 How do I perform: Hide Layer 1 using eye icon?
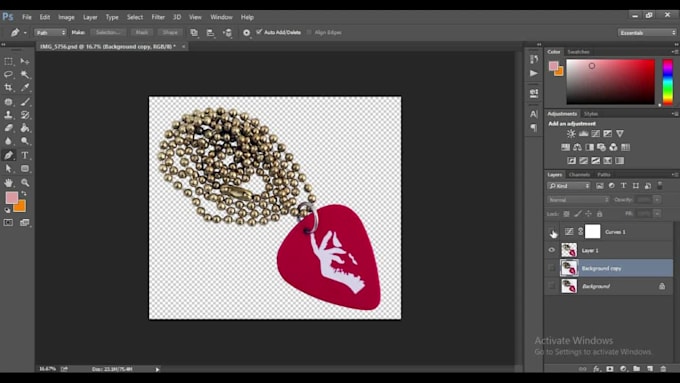coord(552,250)
